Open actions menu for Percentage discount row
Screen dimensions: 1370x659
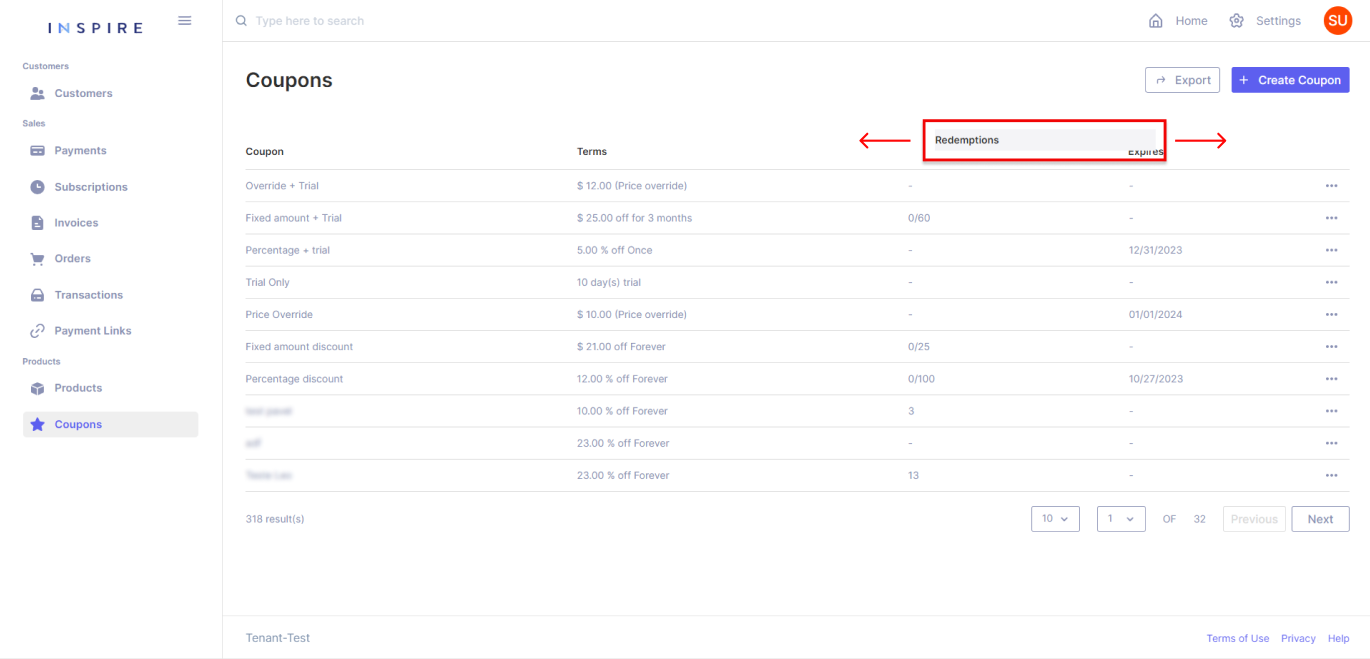pos(1331,379)
